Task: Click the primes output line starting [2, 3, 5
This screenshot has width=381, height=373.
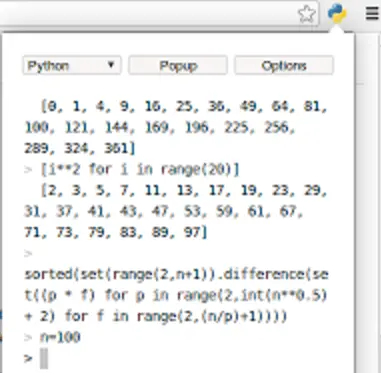Action: tap(184, 190)
